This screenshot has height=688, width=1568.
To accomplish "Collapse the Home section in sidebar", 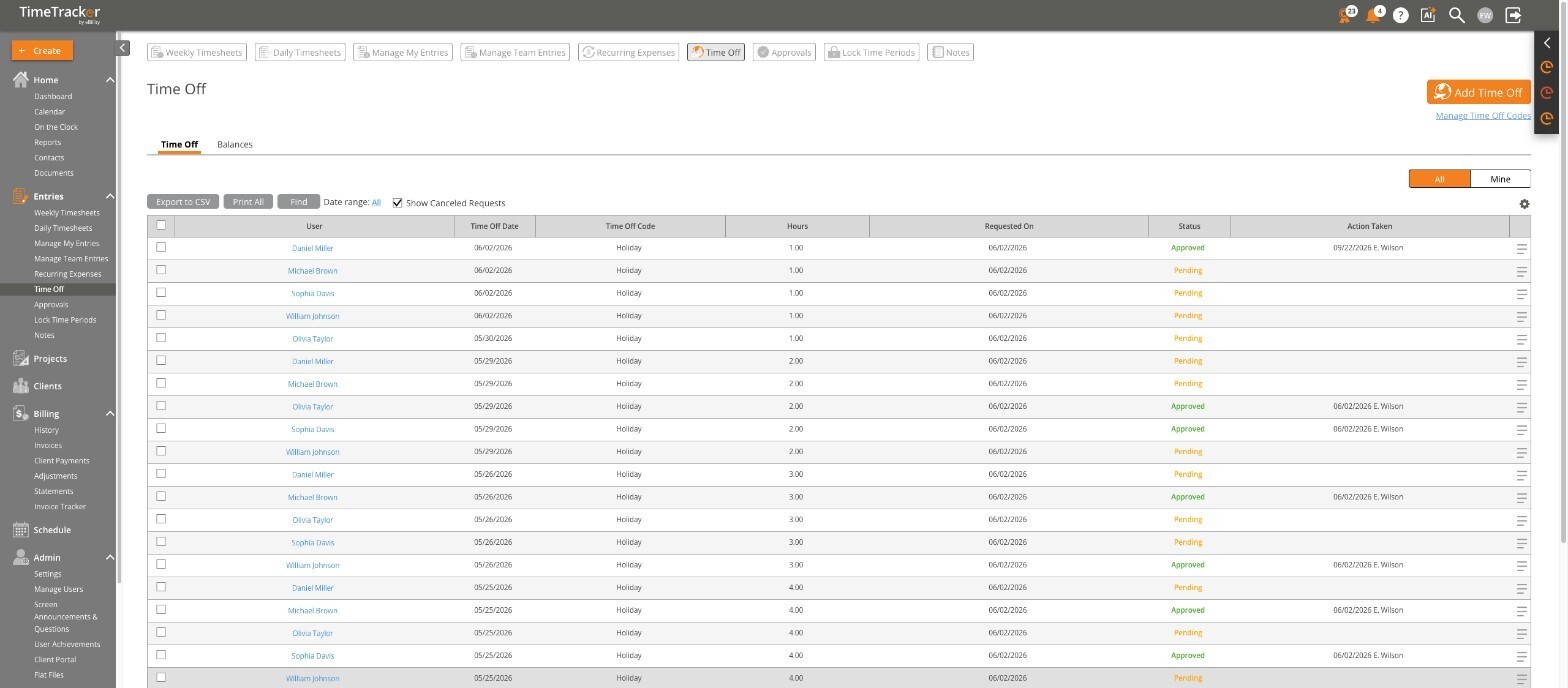I will [110, 80].
